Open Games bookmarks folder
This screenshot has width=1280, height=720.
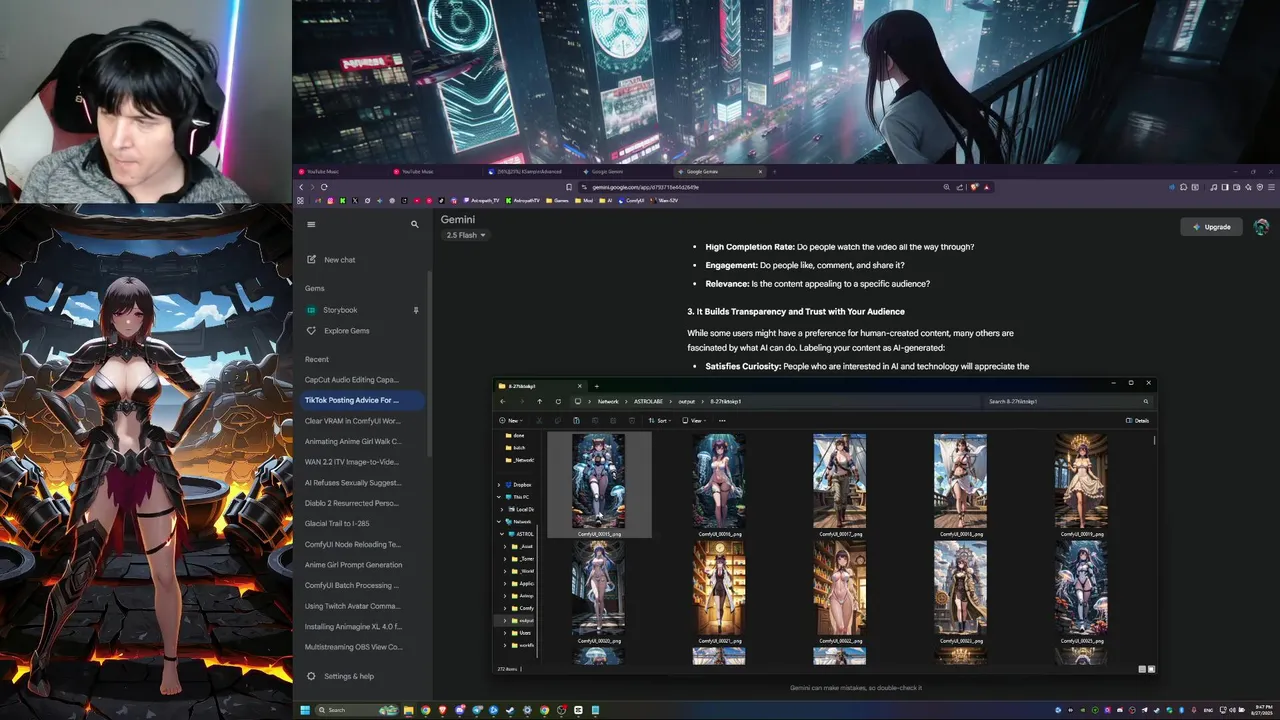click(x=557, y=201)
